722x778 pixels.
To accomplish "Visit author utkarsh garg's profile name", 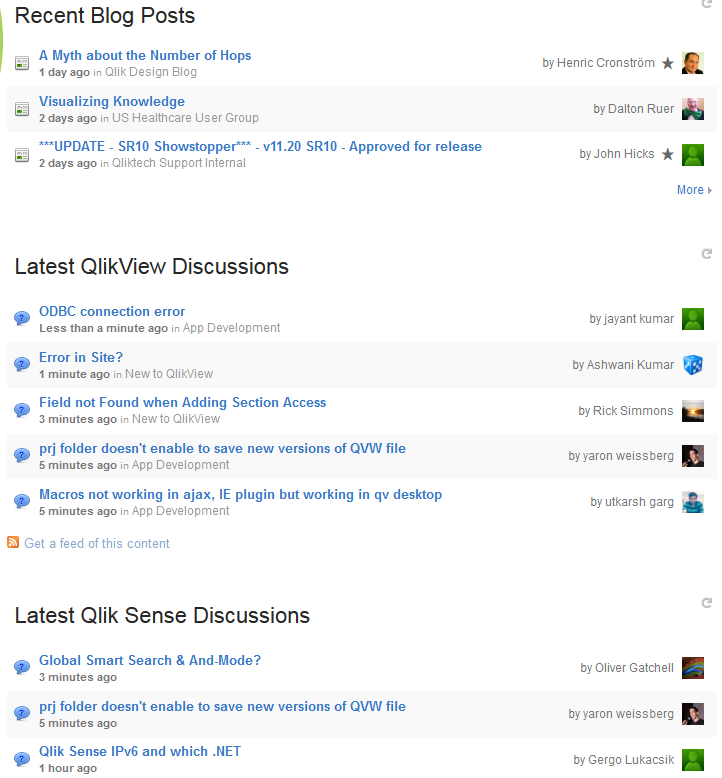I will [639, 502].
